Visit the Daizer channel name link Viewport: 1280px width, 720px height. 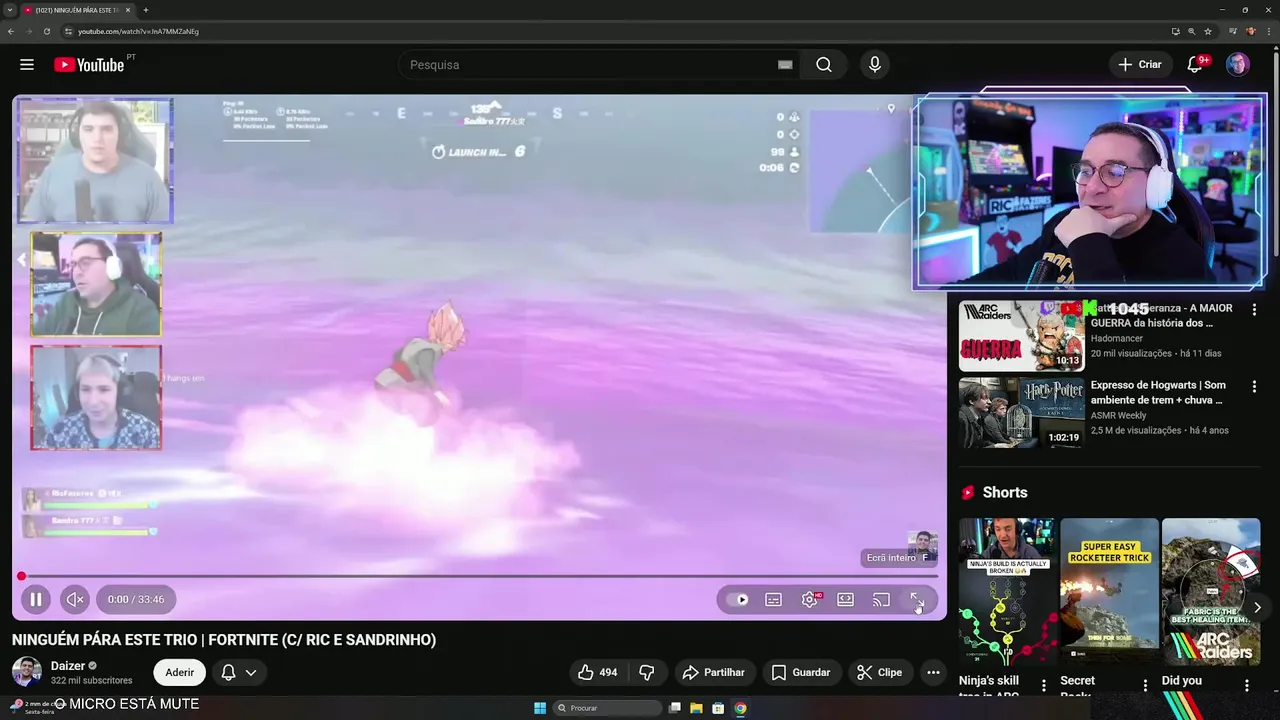pyautogui.click(x=68, y=666)
